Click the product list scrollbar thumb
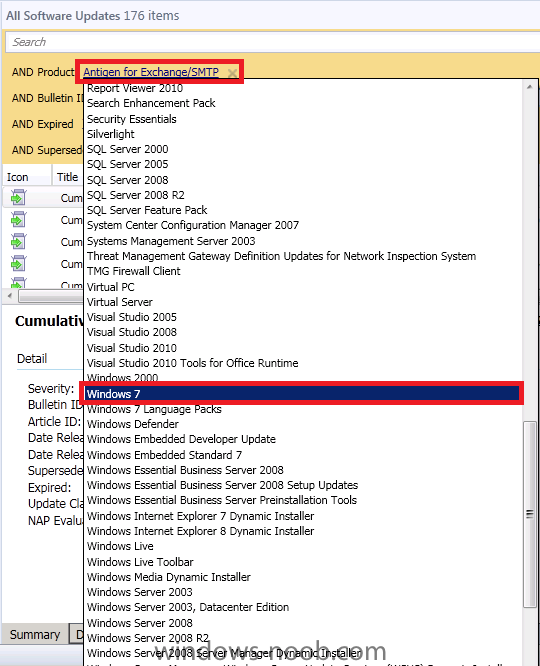 (x=529, y=514)
